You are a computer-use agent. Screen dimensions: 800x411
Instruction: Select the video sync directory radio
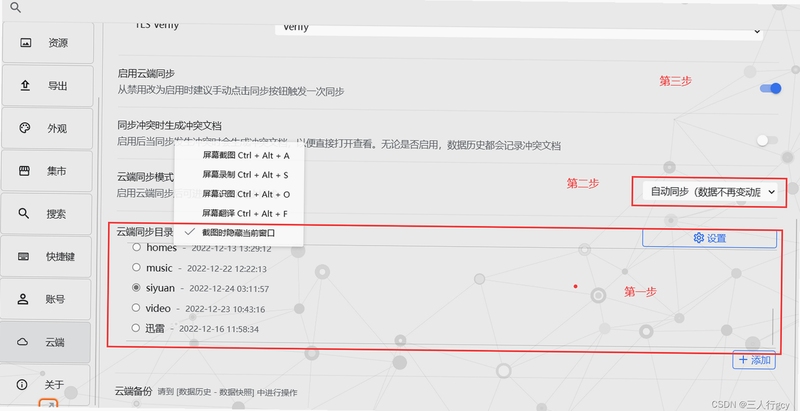tap(136, 308)
